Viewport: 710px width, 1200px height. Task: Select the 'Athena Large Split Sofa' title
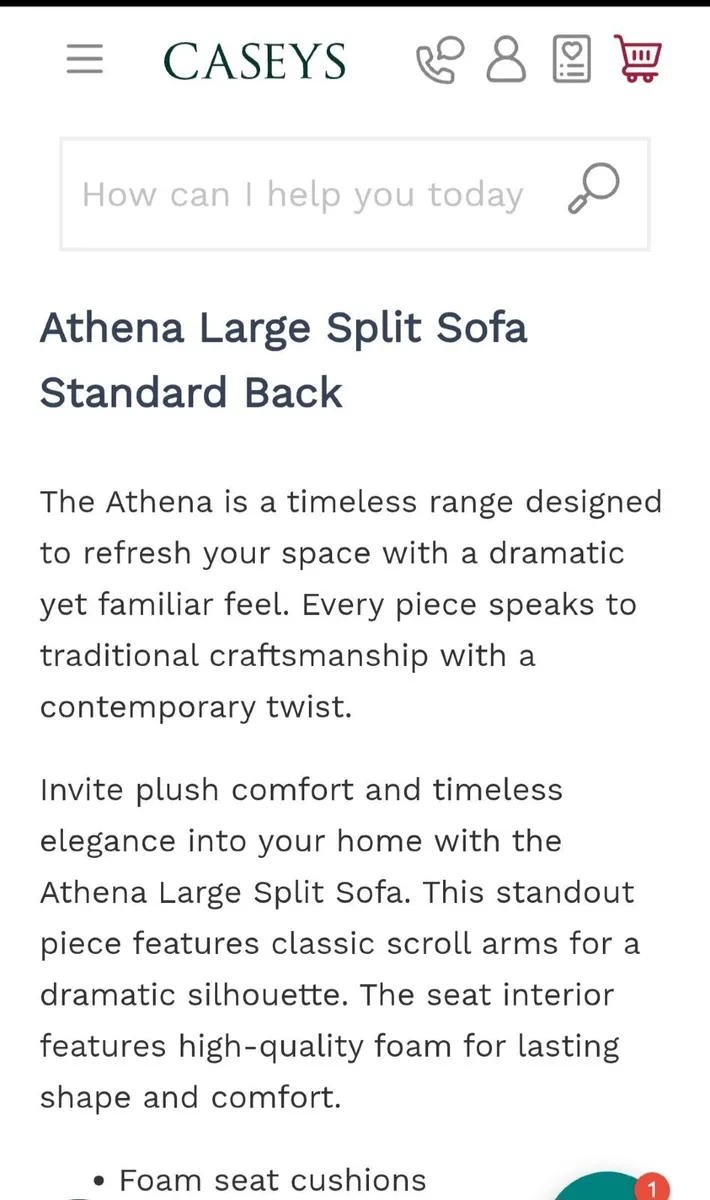coord(283,328)
